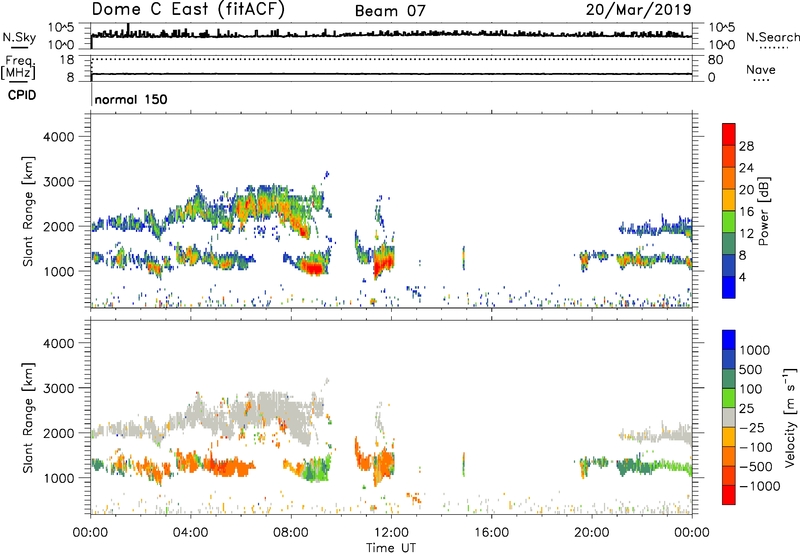
Task: Click the '12:00' time axis label
Action: pos(391,533)
